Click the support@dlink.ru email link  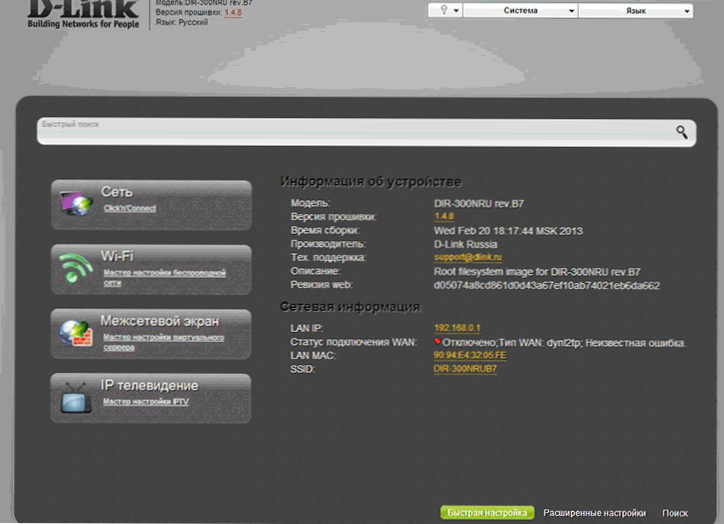468,257
